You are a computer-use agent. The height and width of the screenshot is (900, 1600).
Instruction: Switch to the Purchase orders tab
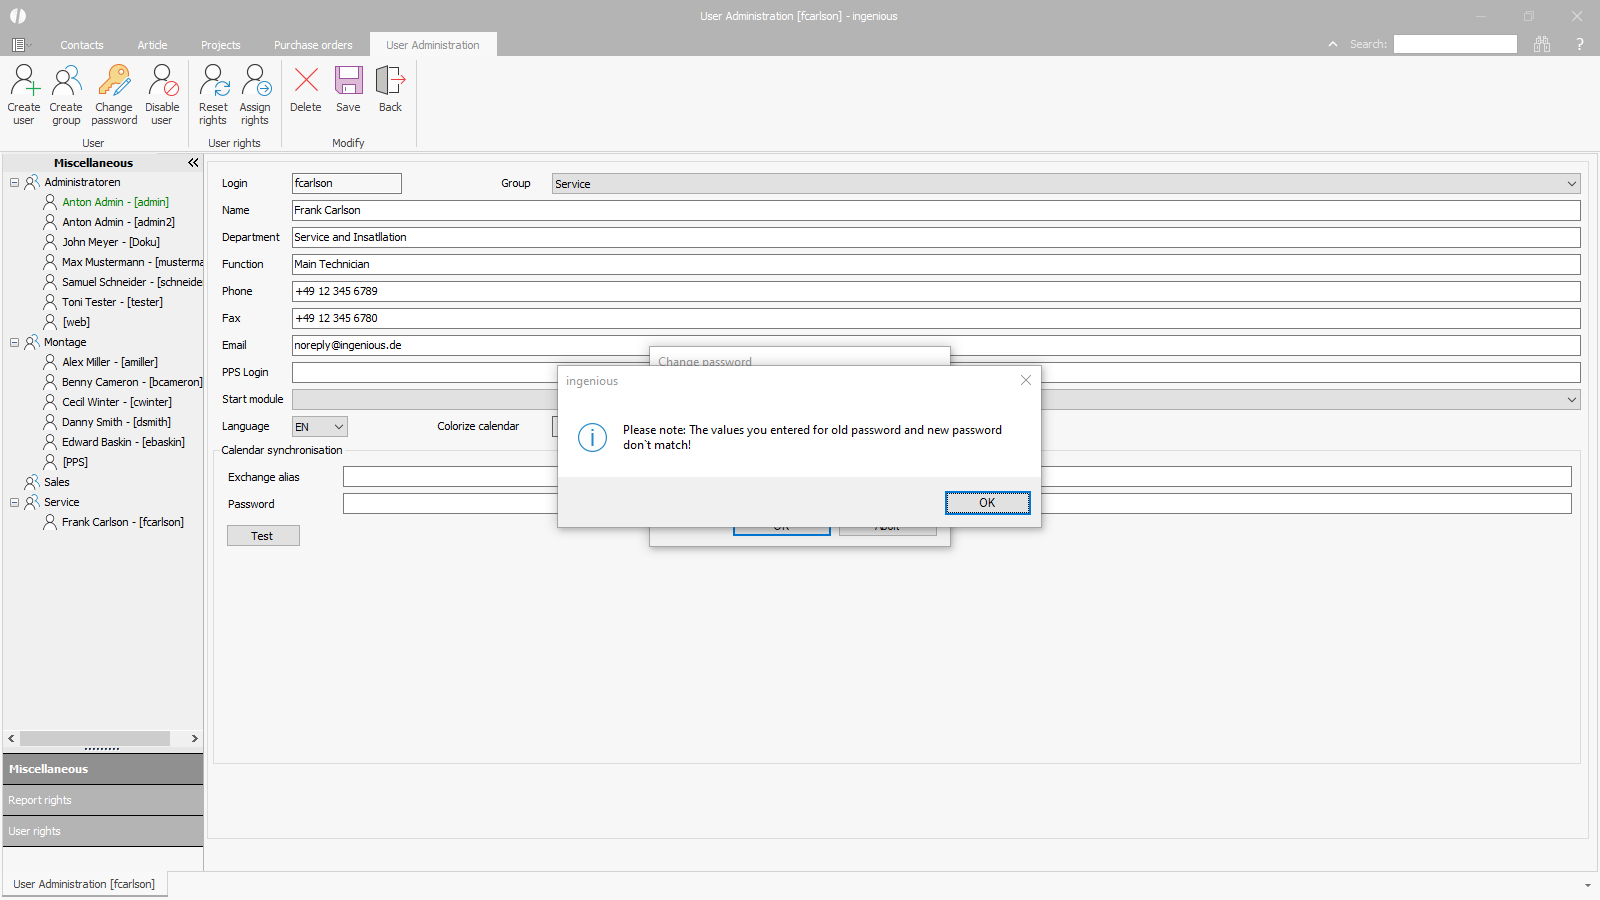313,45
